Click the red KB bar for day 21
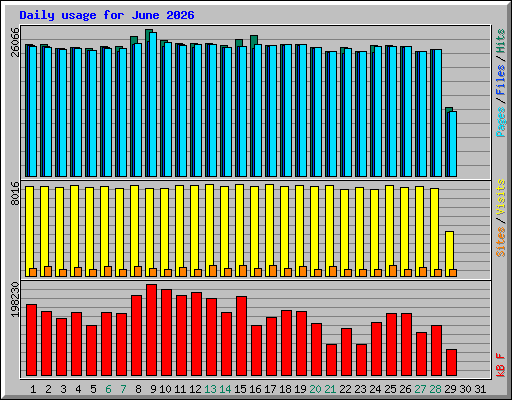This screenshot has width=512, height=400. [x=331, y=360]
